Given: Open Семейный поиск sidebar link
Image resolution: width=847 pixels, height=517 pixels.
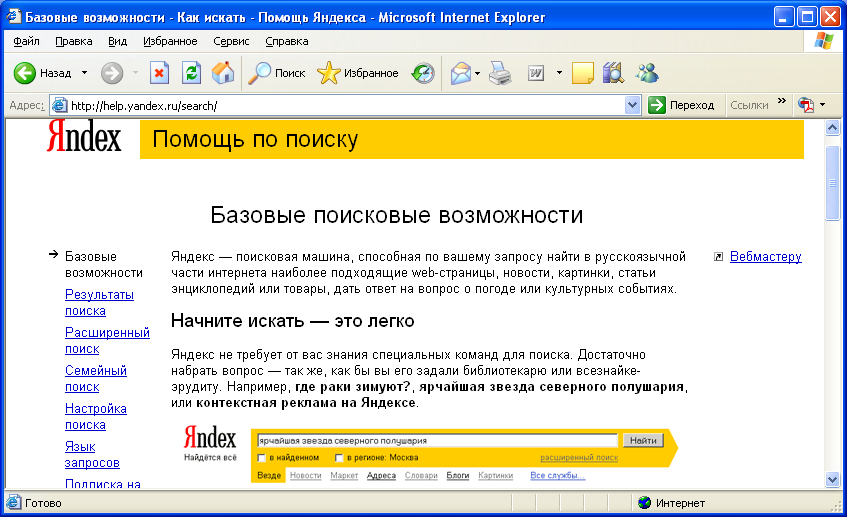Looking at the screenshot, I should [96, 378].
